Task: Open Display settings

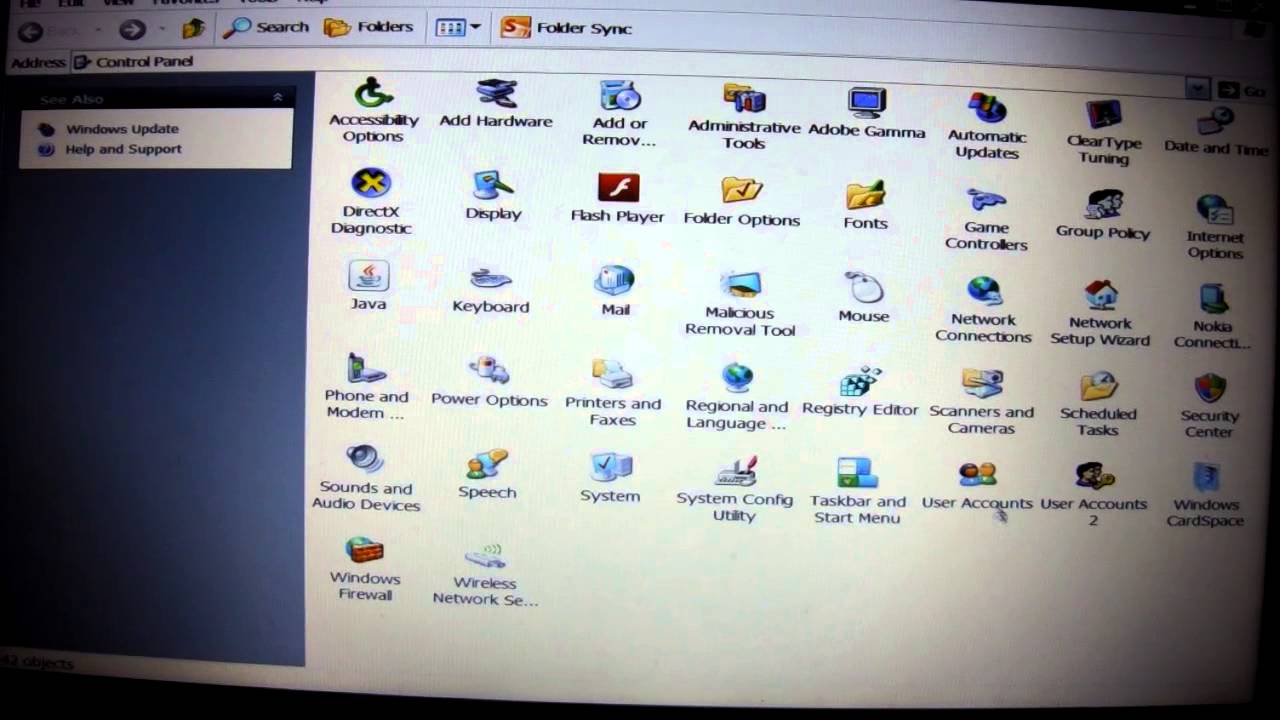Action: 493,196
